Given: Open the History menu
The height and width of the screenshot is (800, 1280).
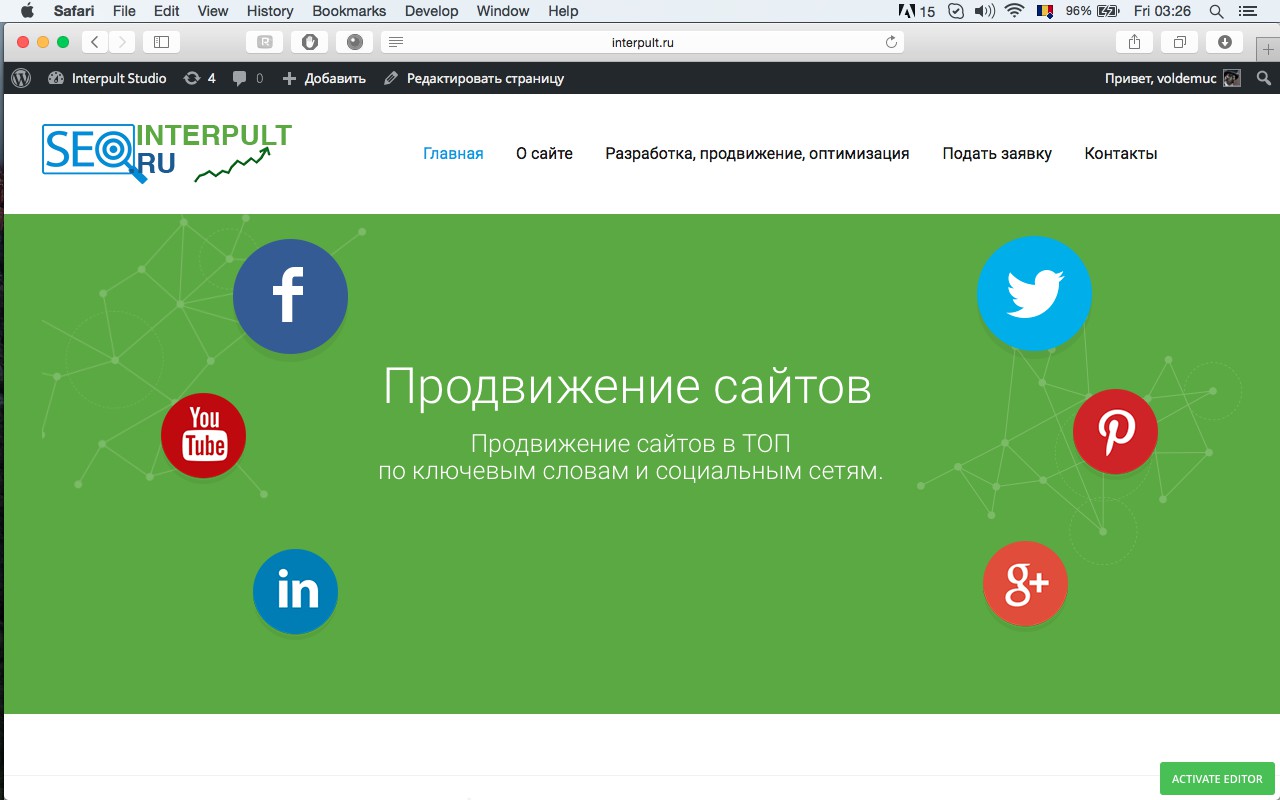Looking at the screenshot, I should coord(270,11).
